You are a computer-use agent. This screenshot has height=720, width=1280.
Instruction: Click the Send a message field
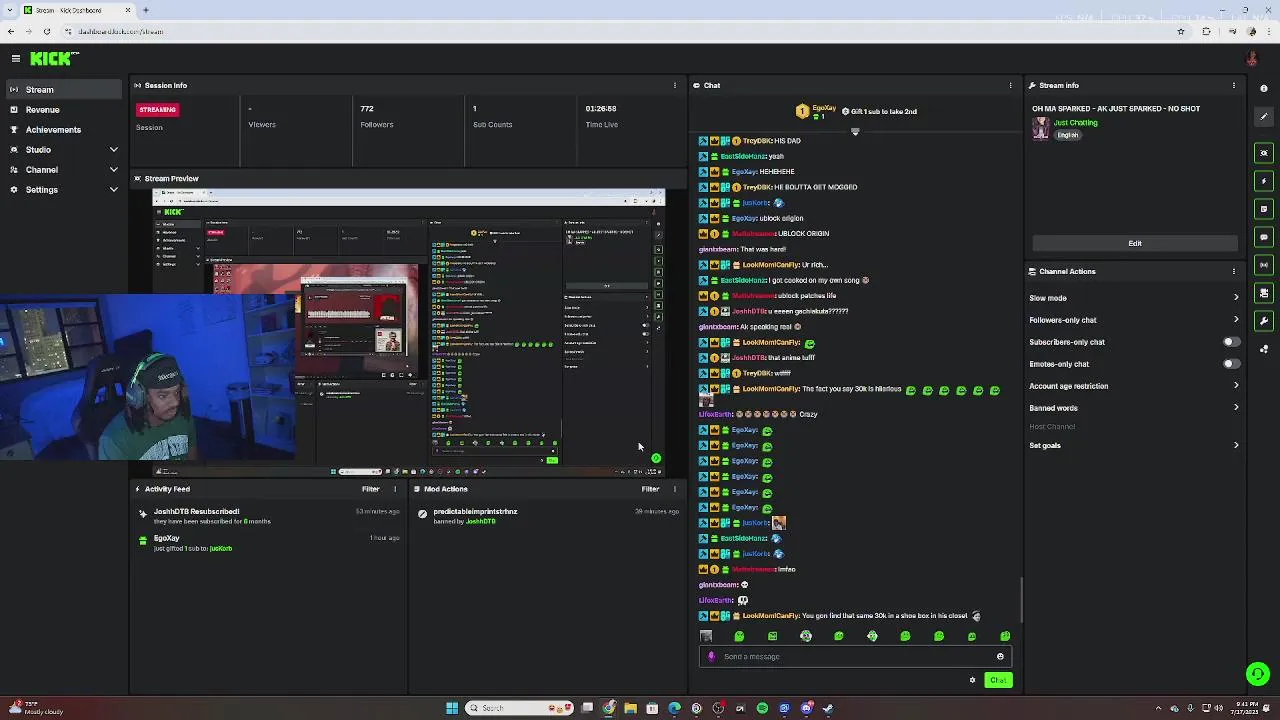(855, 657)
